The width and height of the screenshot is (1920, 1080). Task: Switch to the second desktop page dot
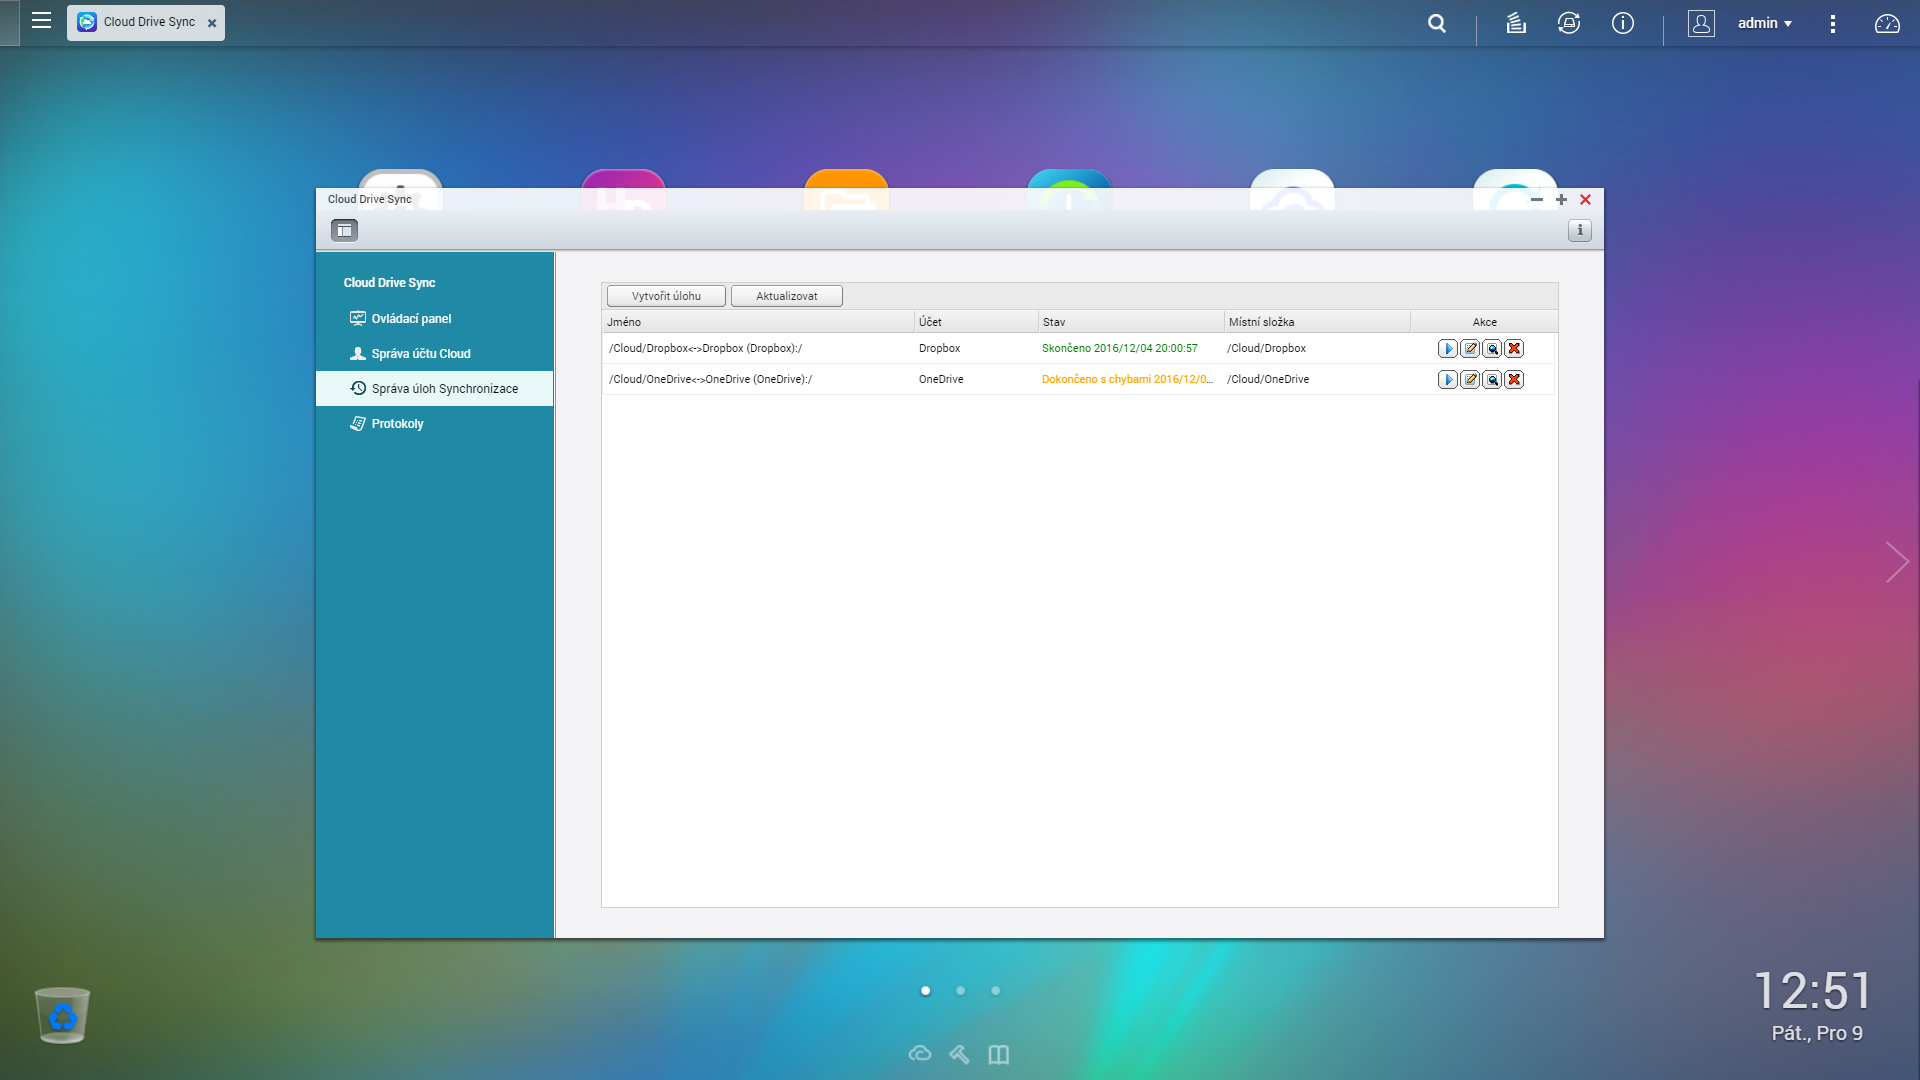click(960, 991)
